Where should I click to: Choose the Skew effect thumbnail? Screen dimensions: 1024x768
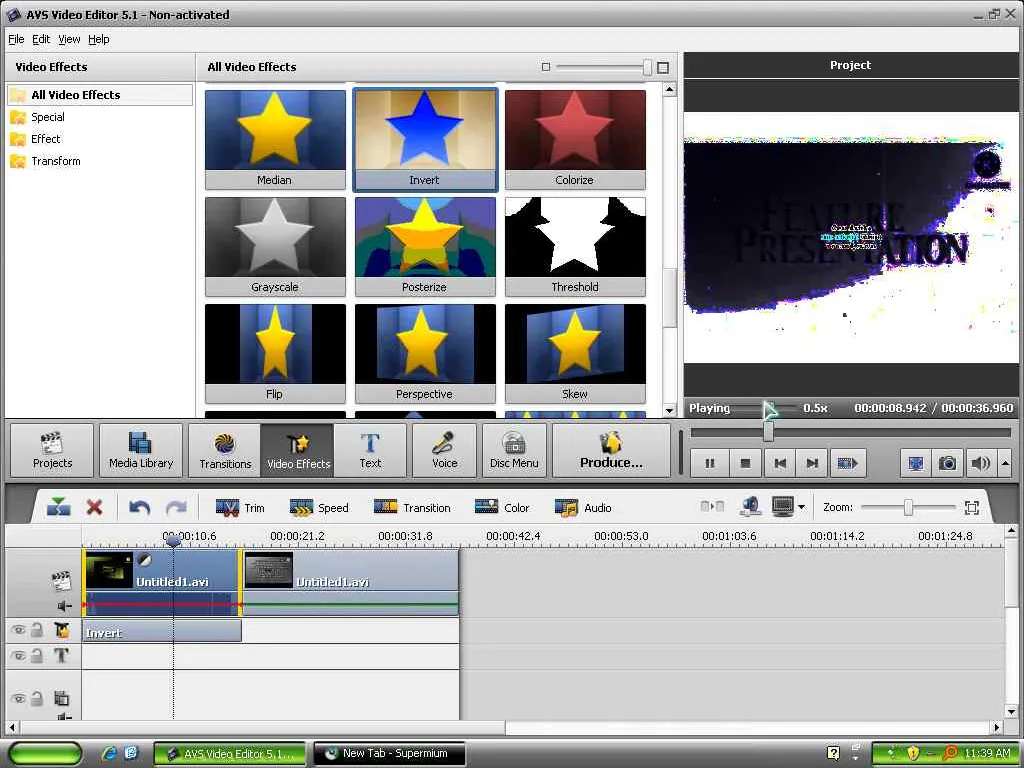coord(575,353)
